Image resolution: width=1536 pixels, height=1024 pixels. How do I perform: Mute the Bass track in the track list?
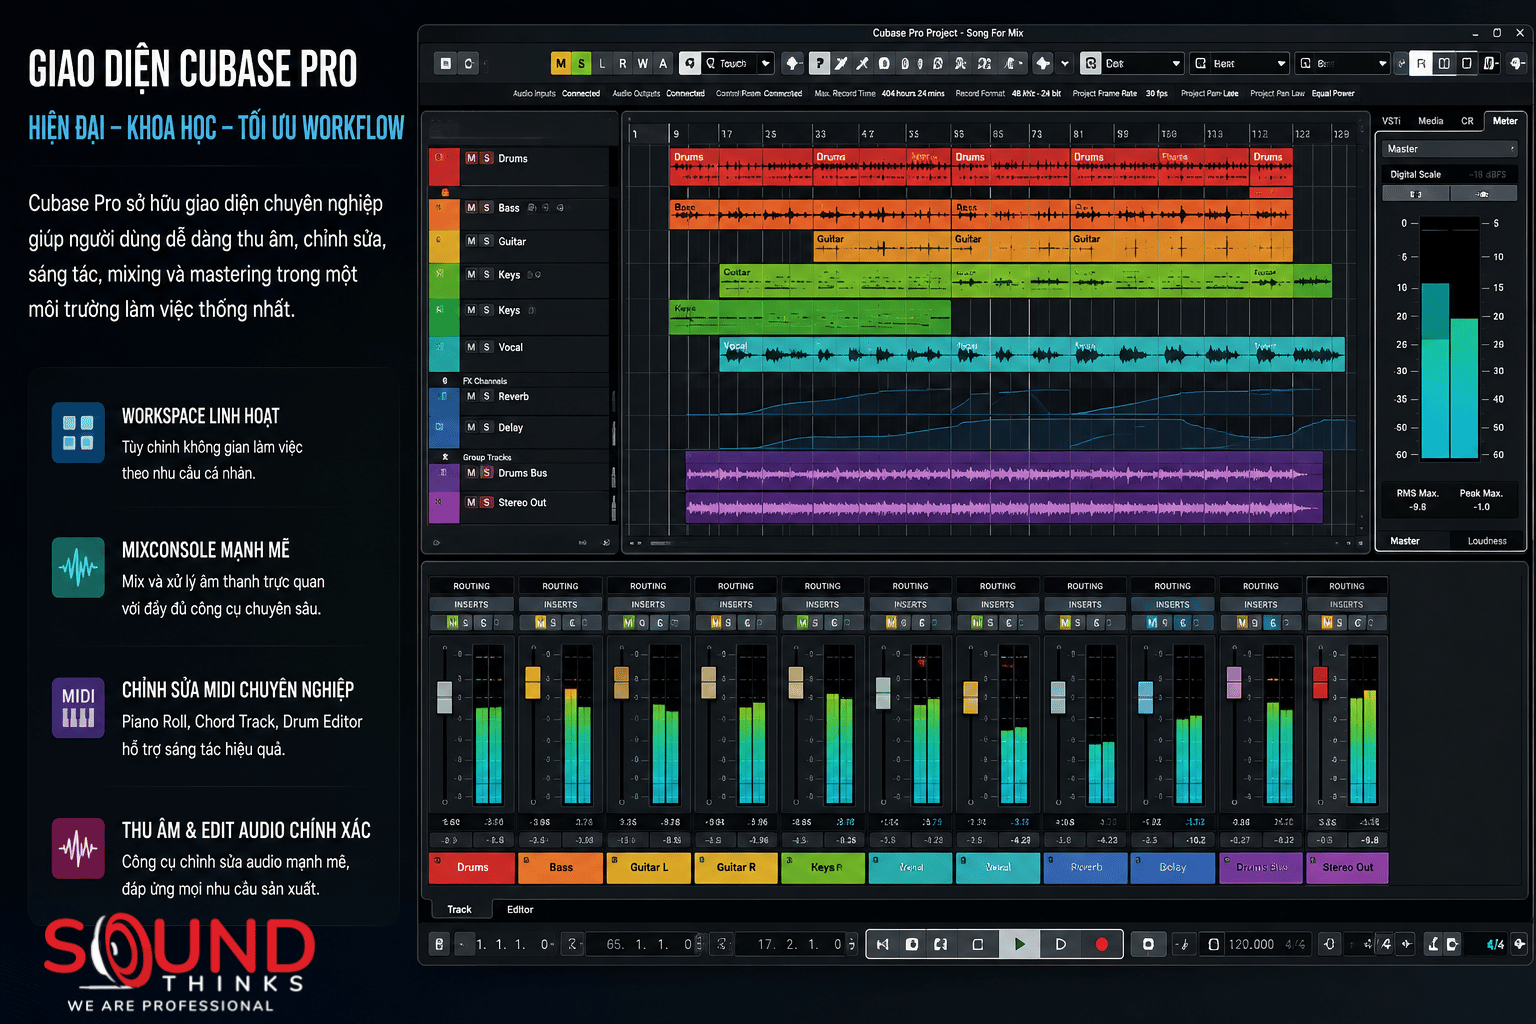click(x=471, y=208)
